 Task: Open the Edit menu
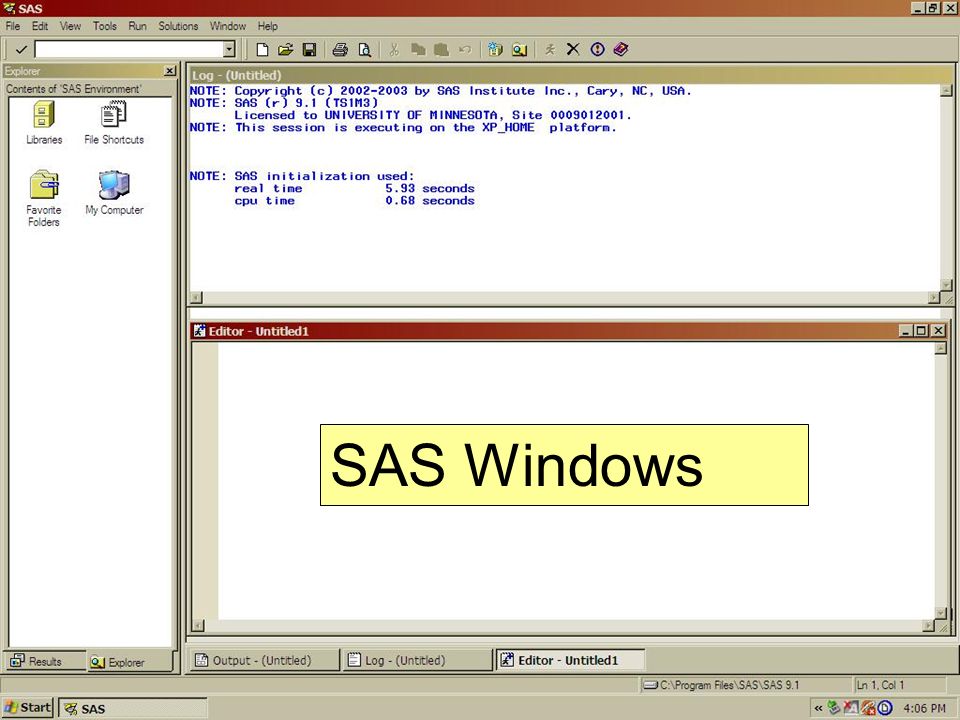[x=40, y=26]
